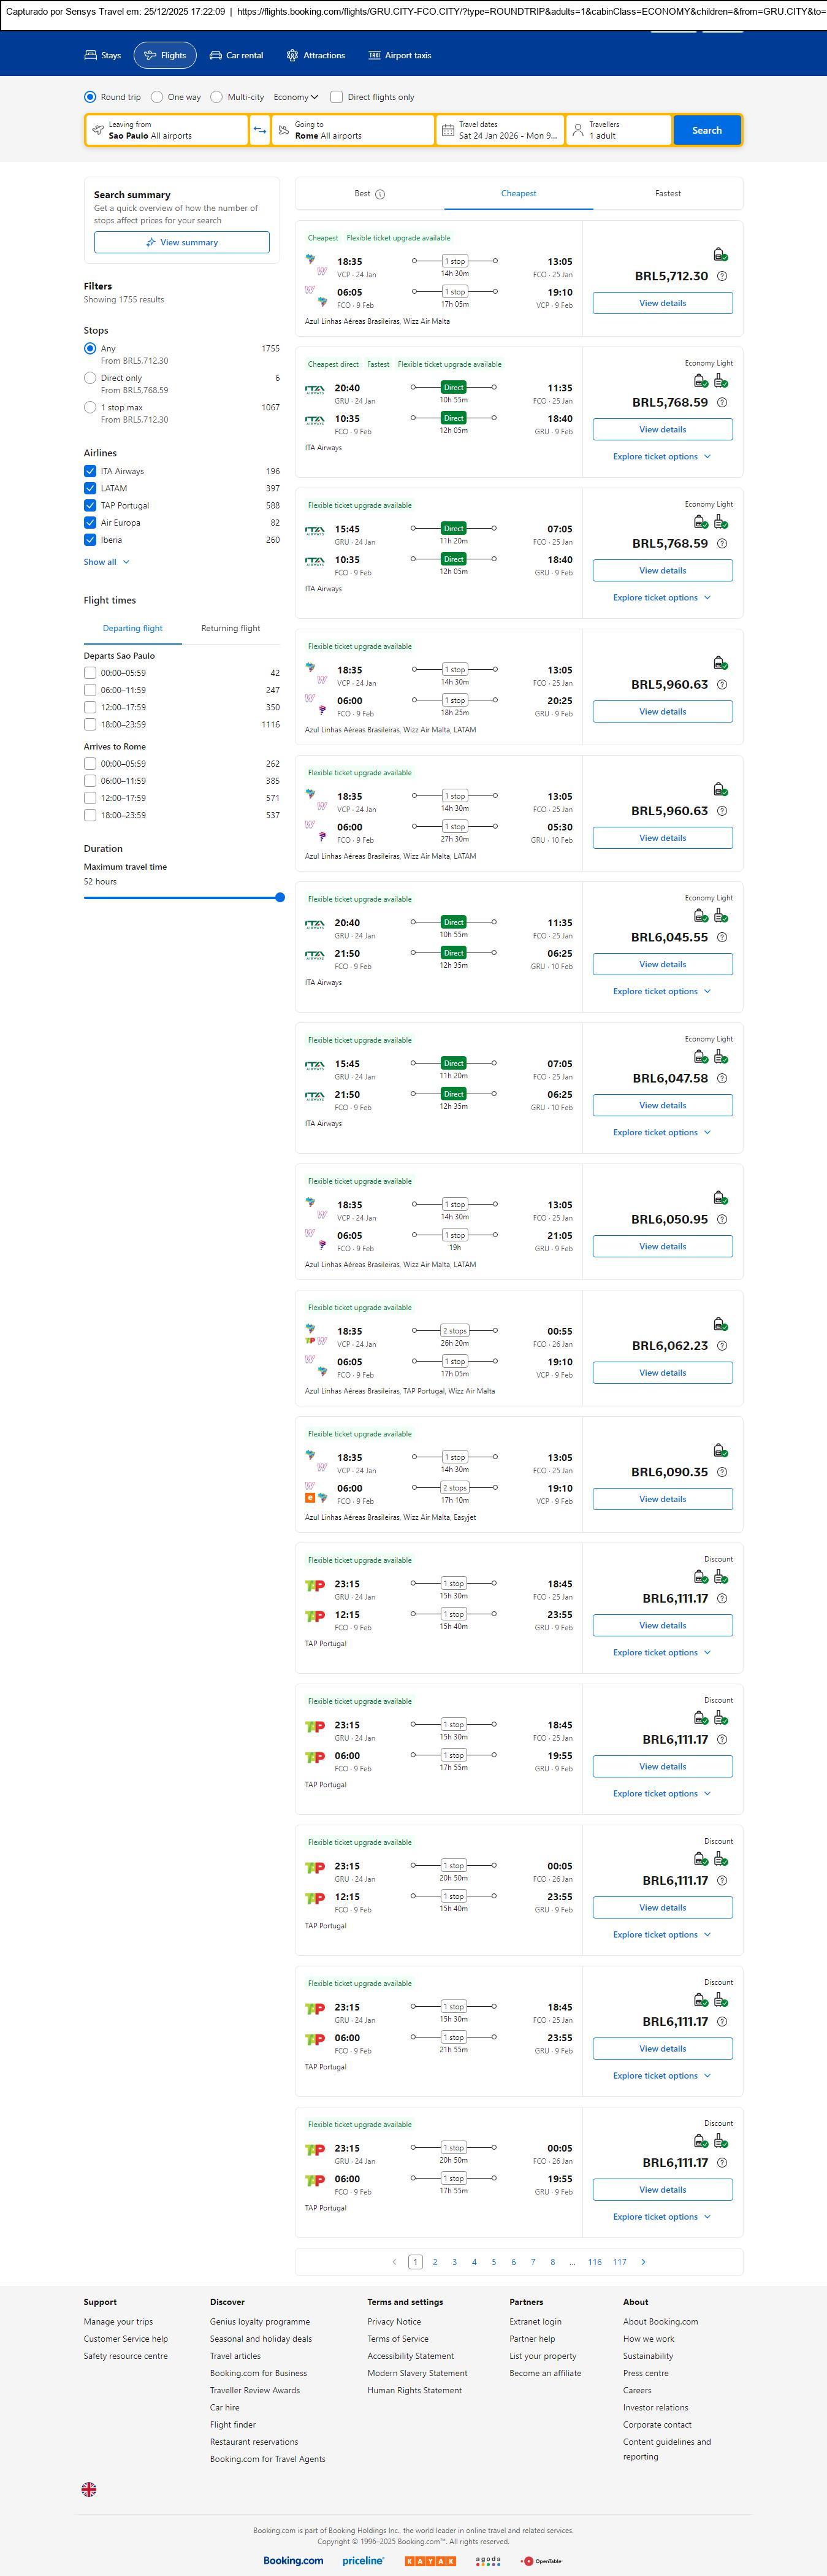Switch to the Fastest sorting tab

coord(667,193)
